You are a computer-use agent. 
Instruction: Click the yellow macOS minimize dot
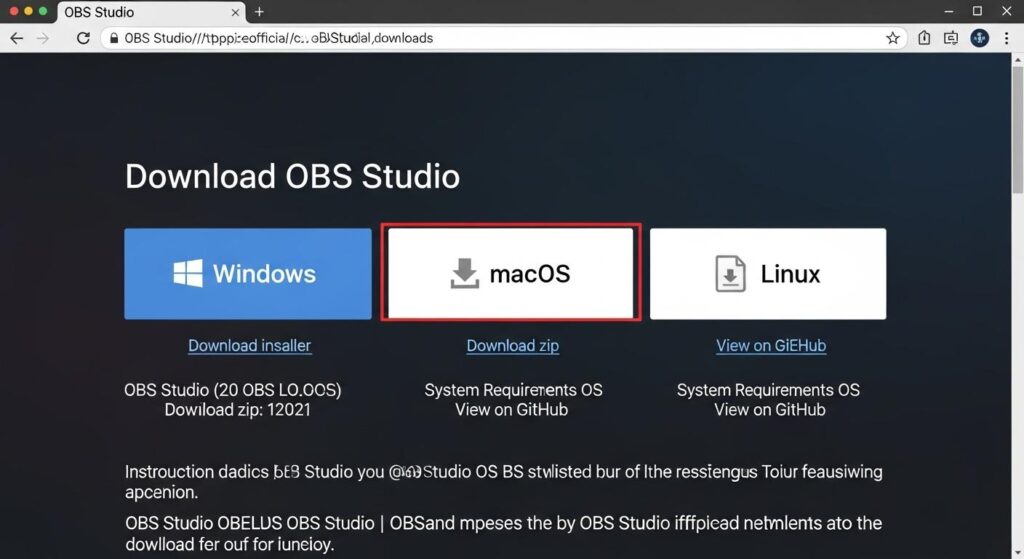[28, 11]
